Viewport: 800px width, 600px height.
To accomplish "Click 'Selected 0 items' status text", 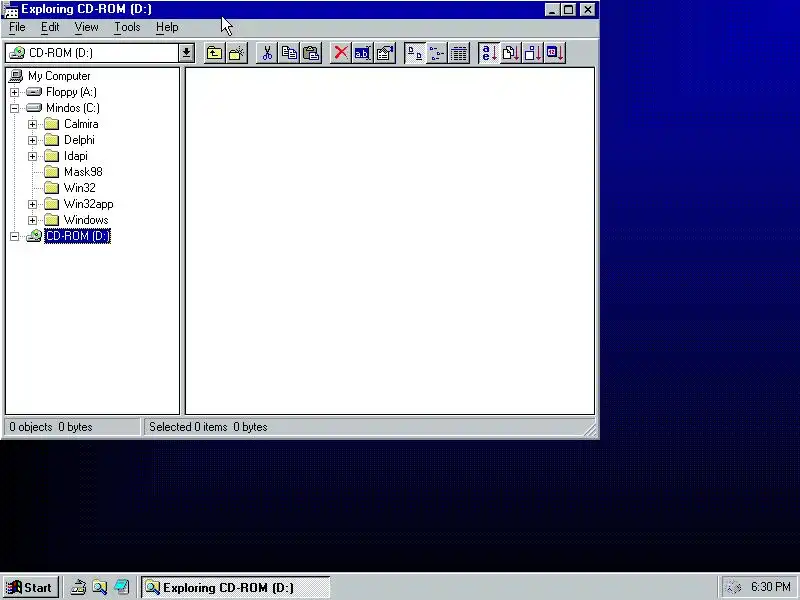I will point(188,427).
